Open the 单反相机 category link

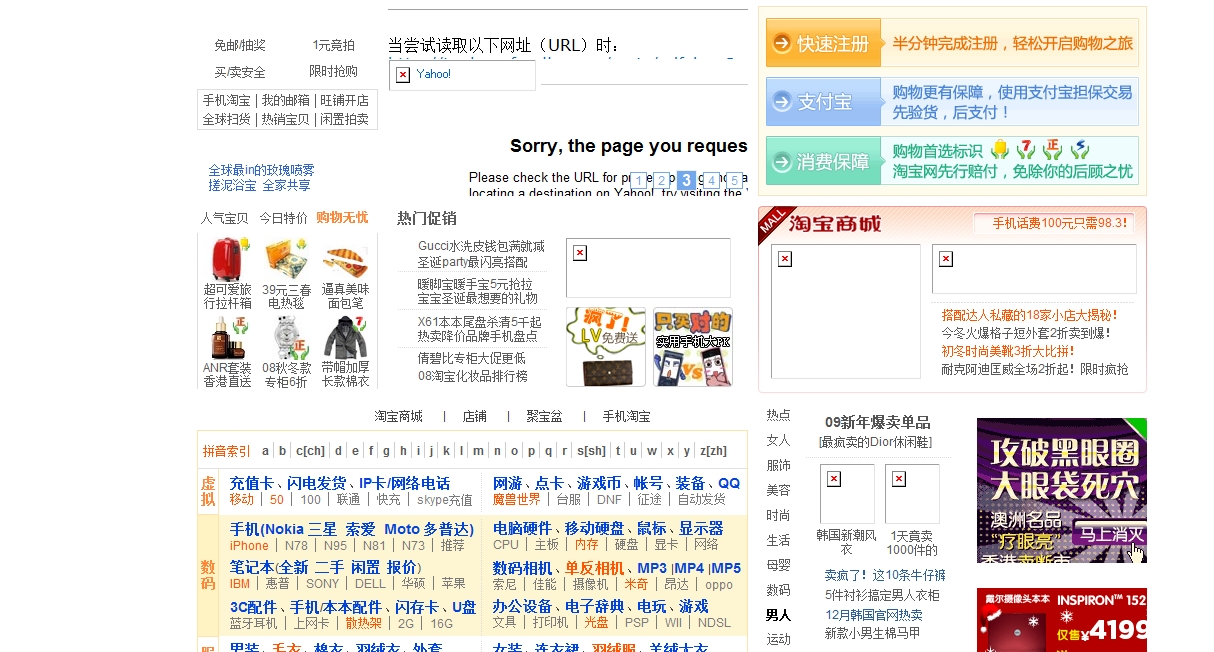tap(597, 568)
